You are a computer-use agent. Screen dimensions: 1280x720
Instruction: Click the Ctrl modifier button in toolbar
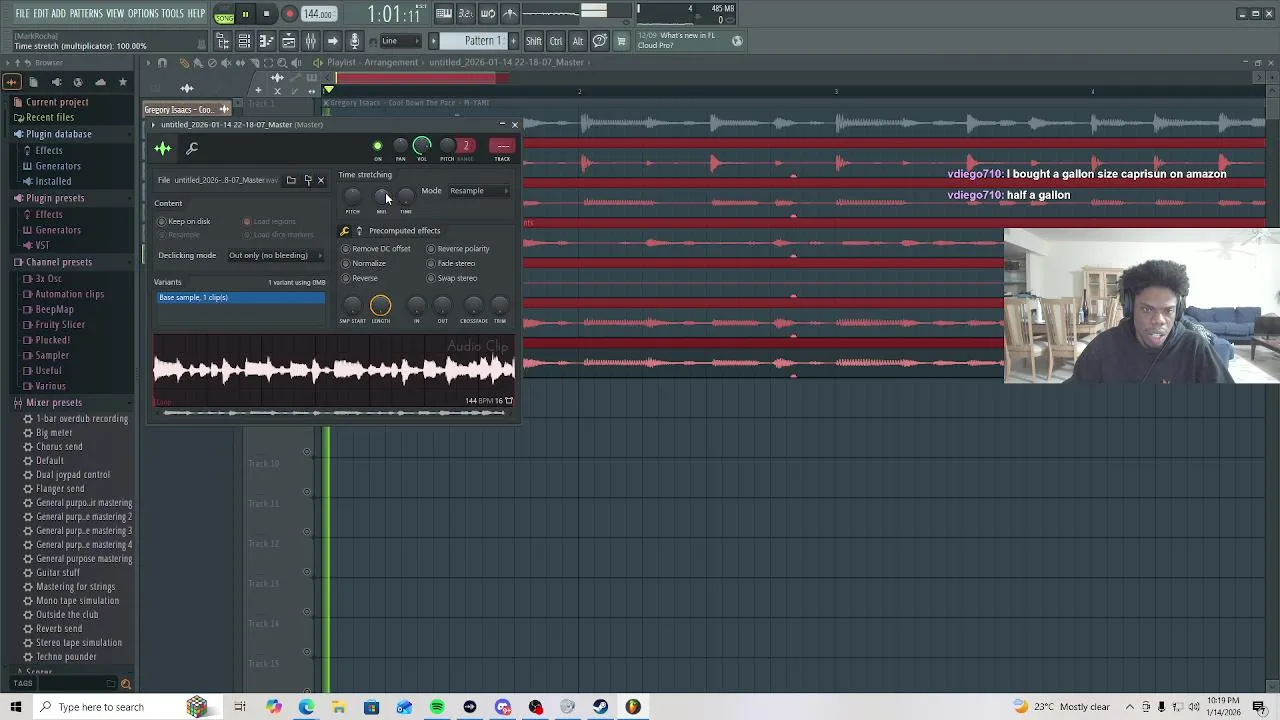click(x=556, y=41)
